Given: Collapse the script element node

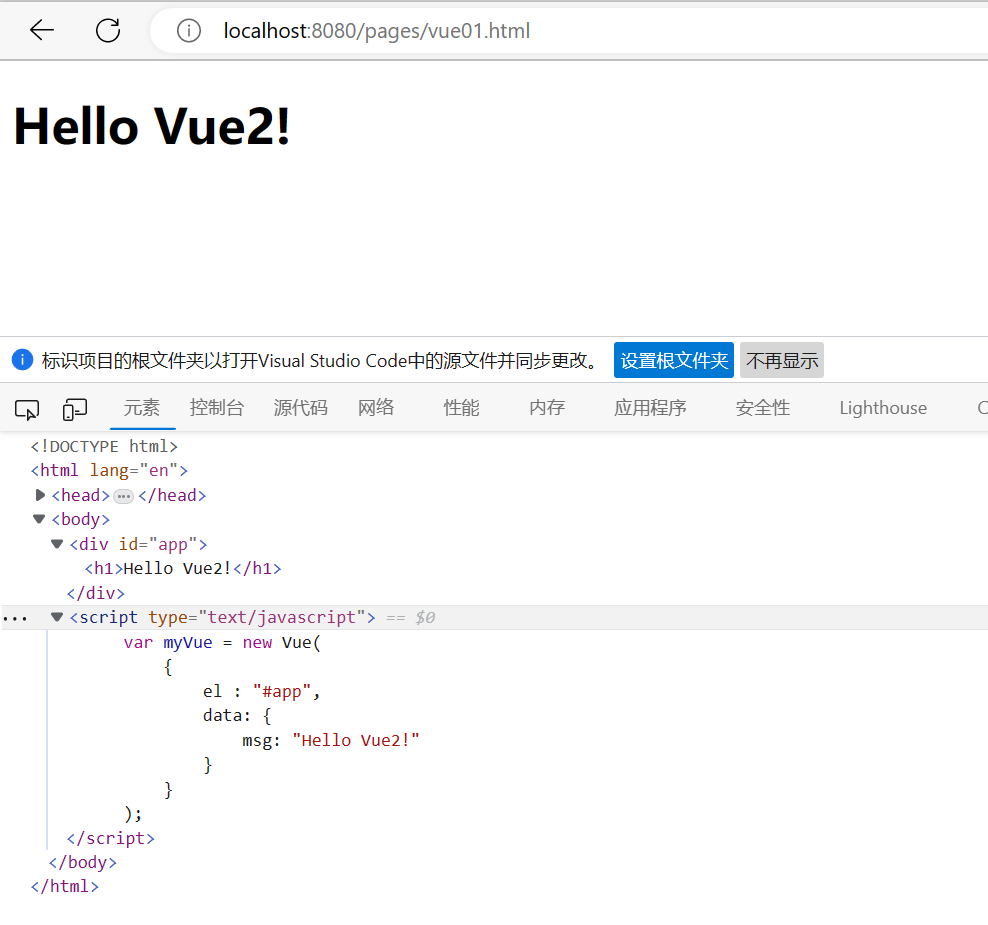Looking at the screenshot, I should click(x=57, y=617).
